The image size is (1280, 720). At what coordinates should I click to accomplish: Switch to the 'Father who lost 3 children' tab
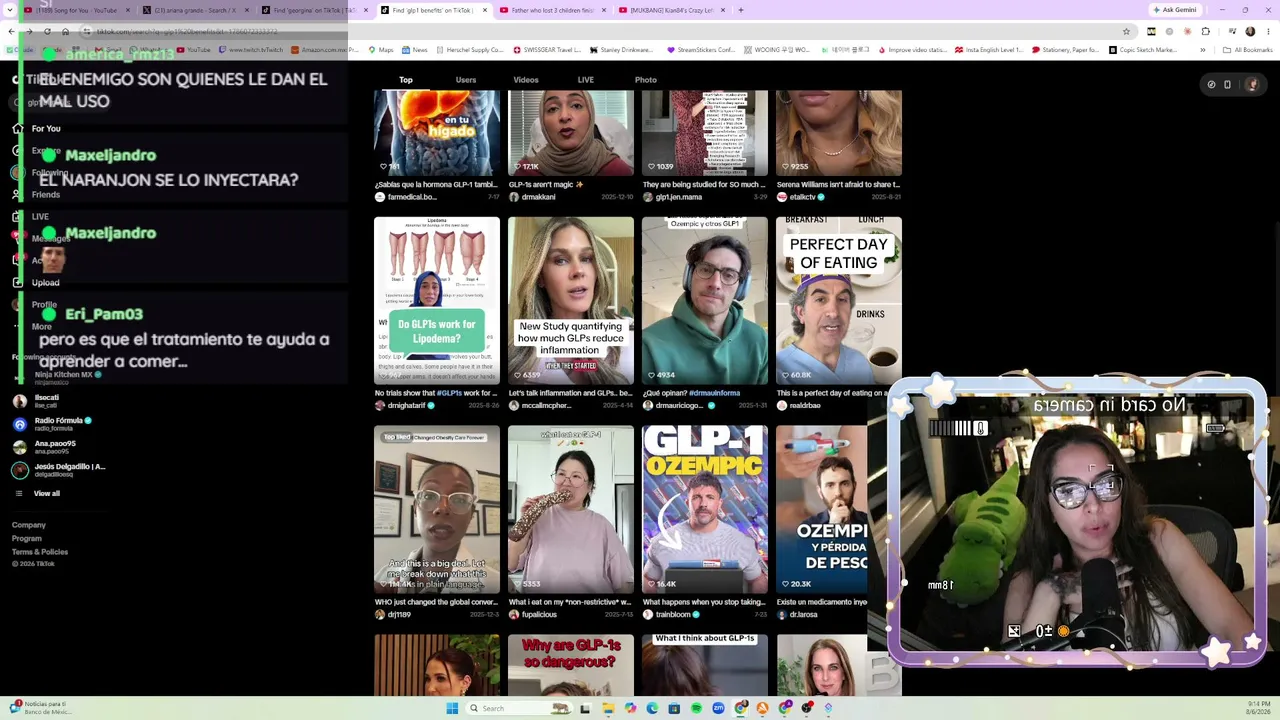(552, 10)
